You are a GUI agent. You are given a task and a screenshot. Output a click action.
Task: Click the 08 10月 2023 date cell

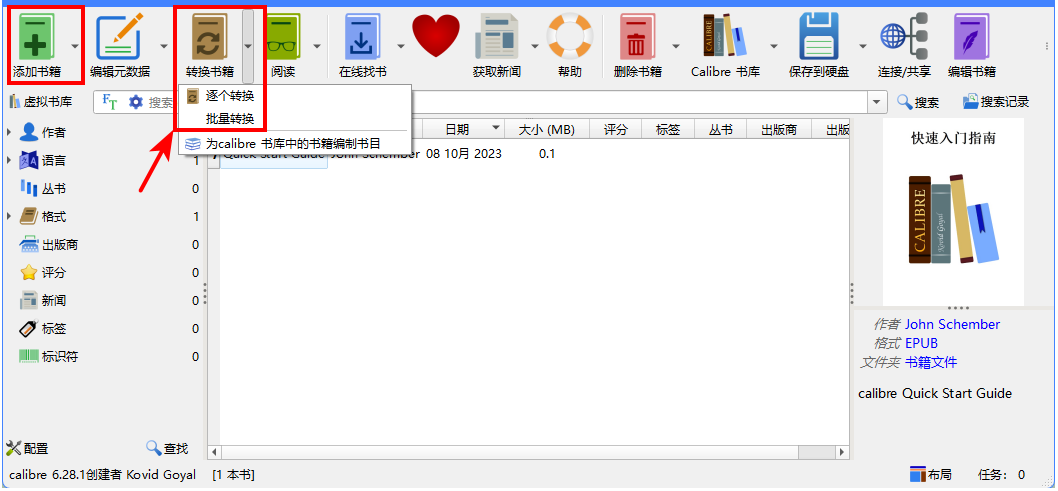[464, 154]
